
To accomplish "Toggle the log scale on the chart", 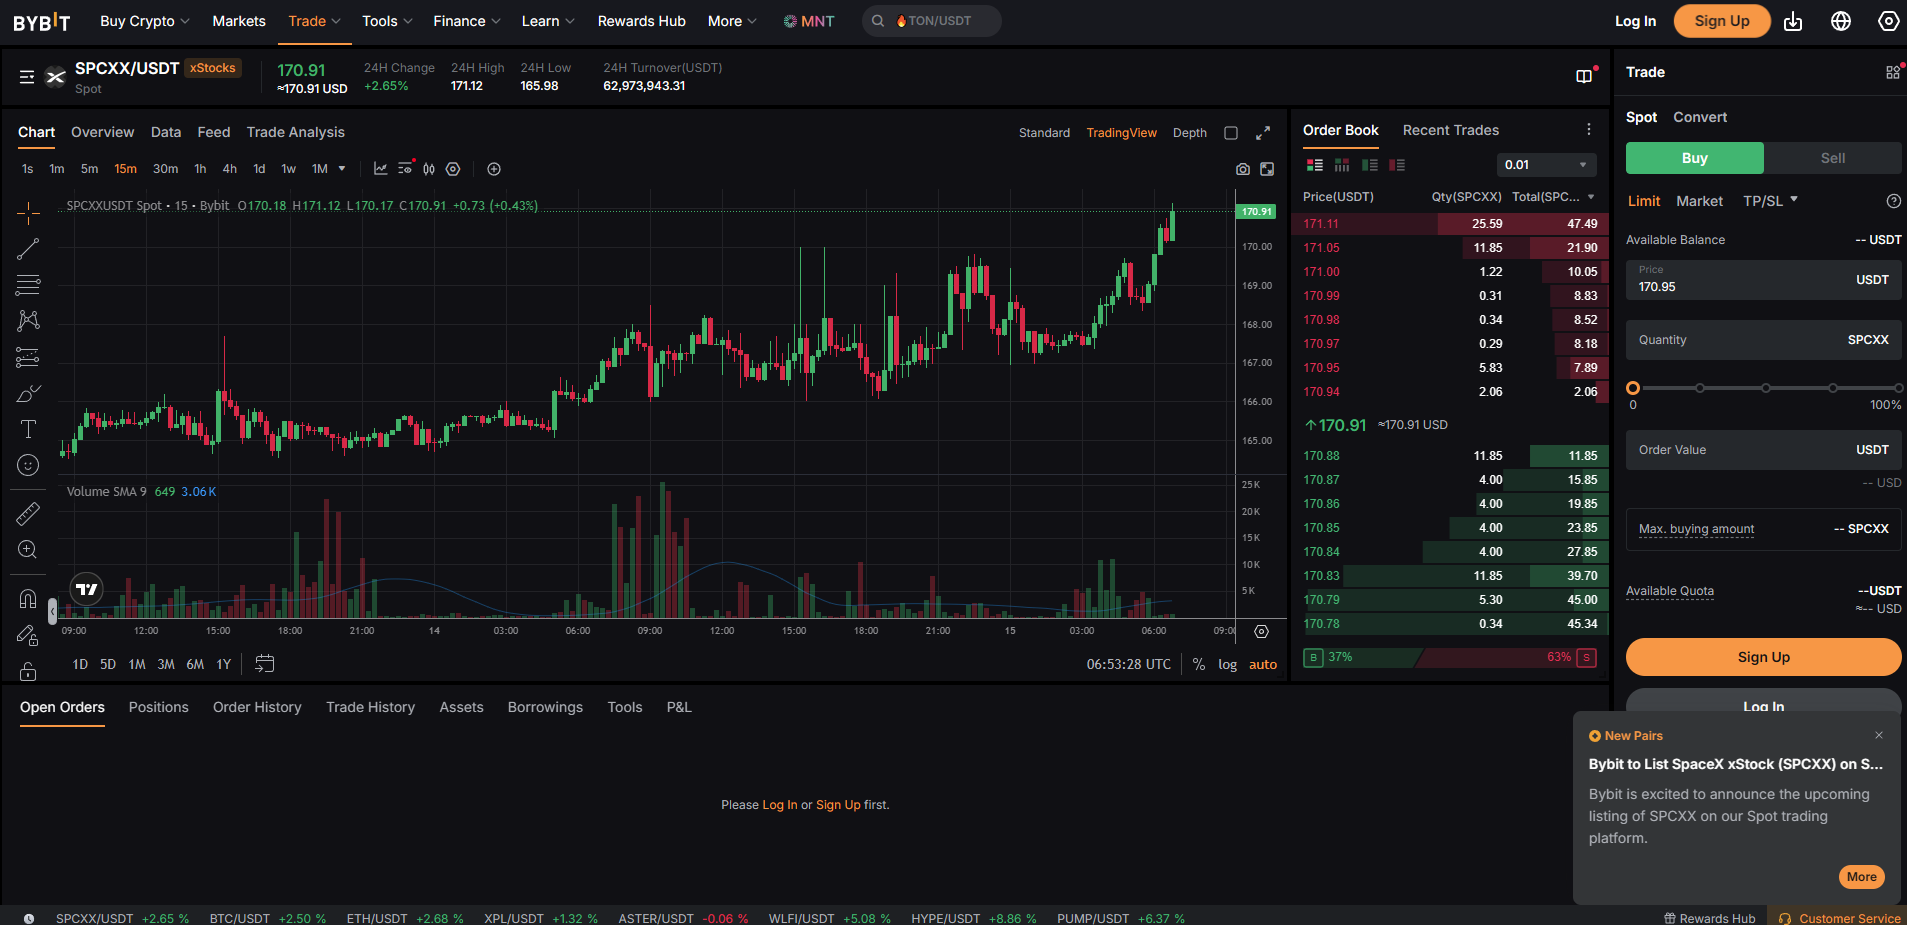I will (x=1227, y=664).
